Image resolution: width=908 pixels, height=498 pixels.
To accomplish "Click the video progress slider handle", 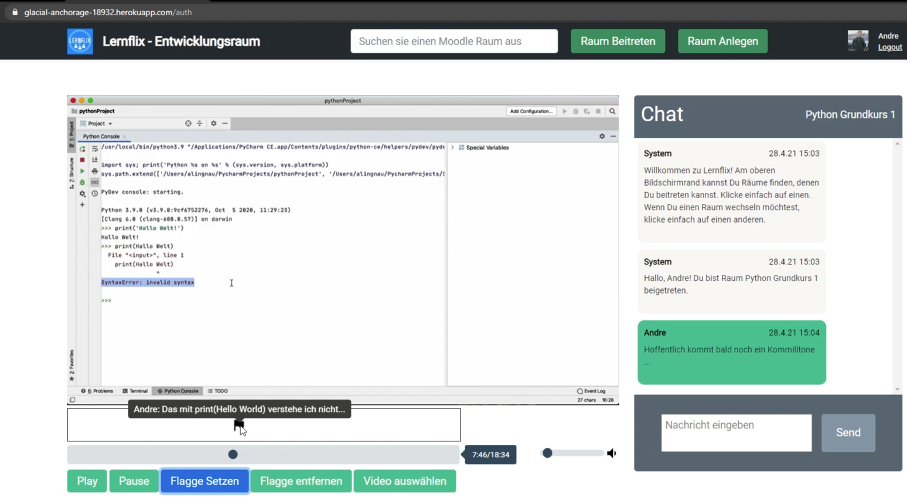I will click(x=233, y=455).
